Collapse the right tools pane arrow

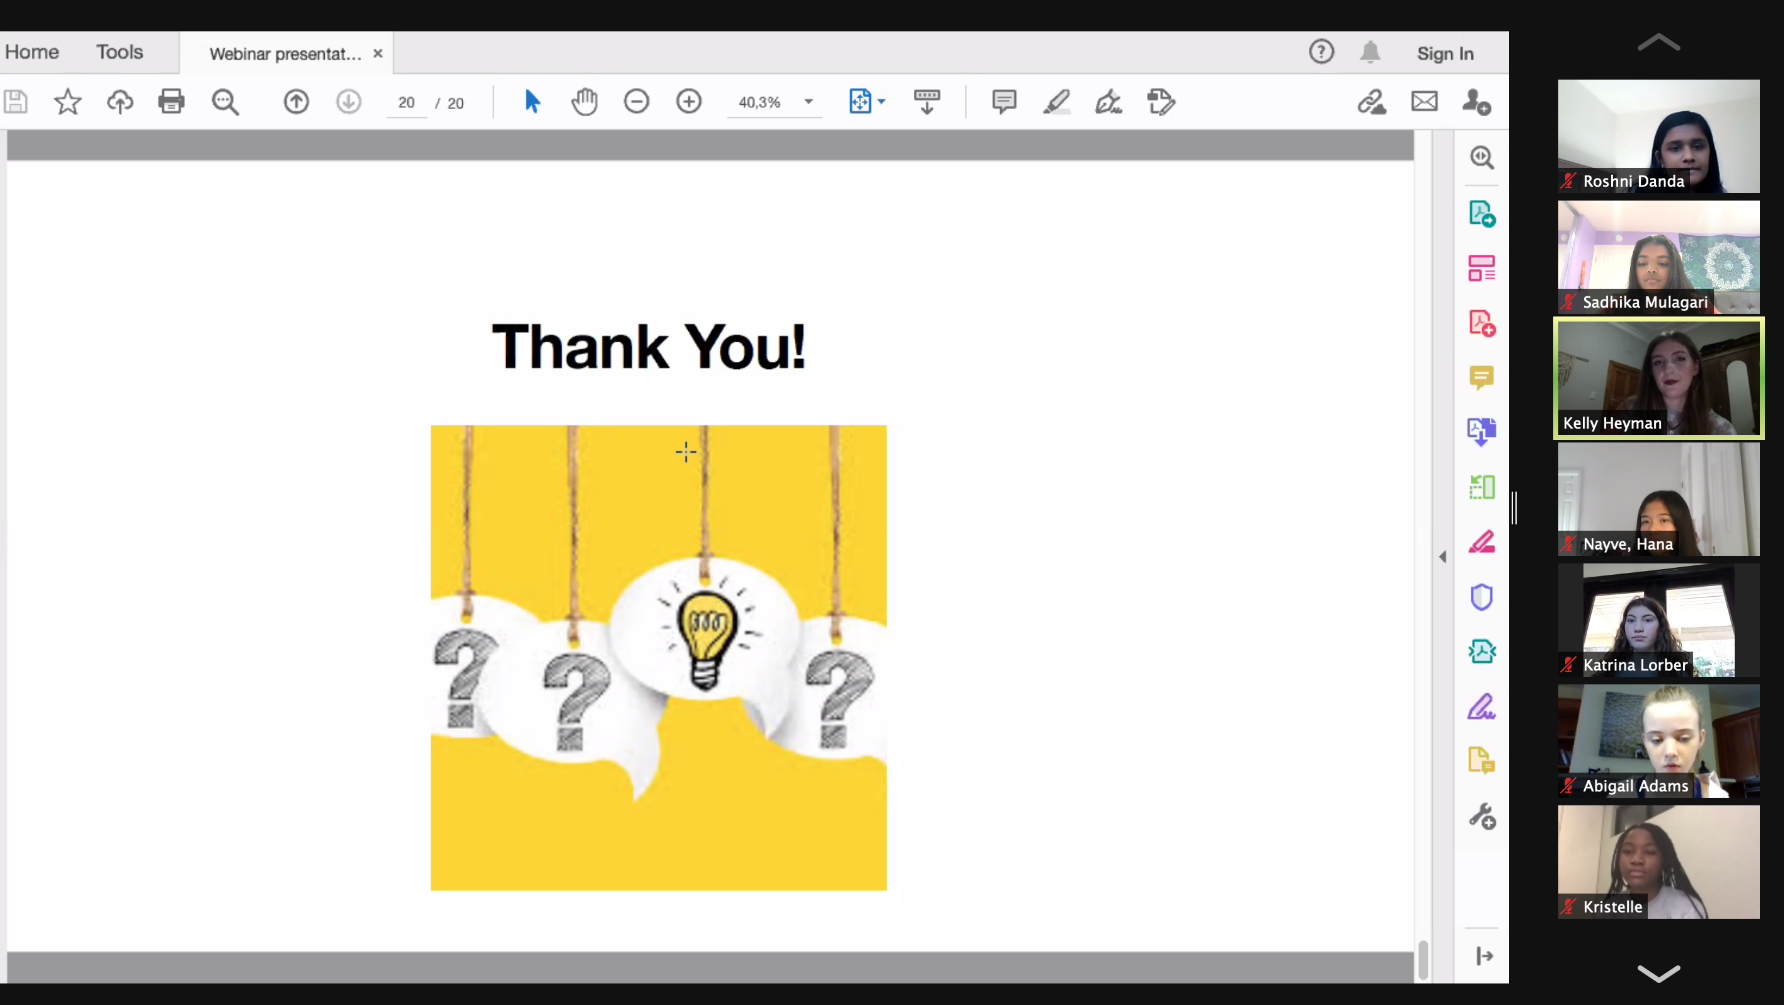coord(1443,557)
